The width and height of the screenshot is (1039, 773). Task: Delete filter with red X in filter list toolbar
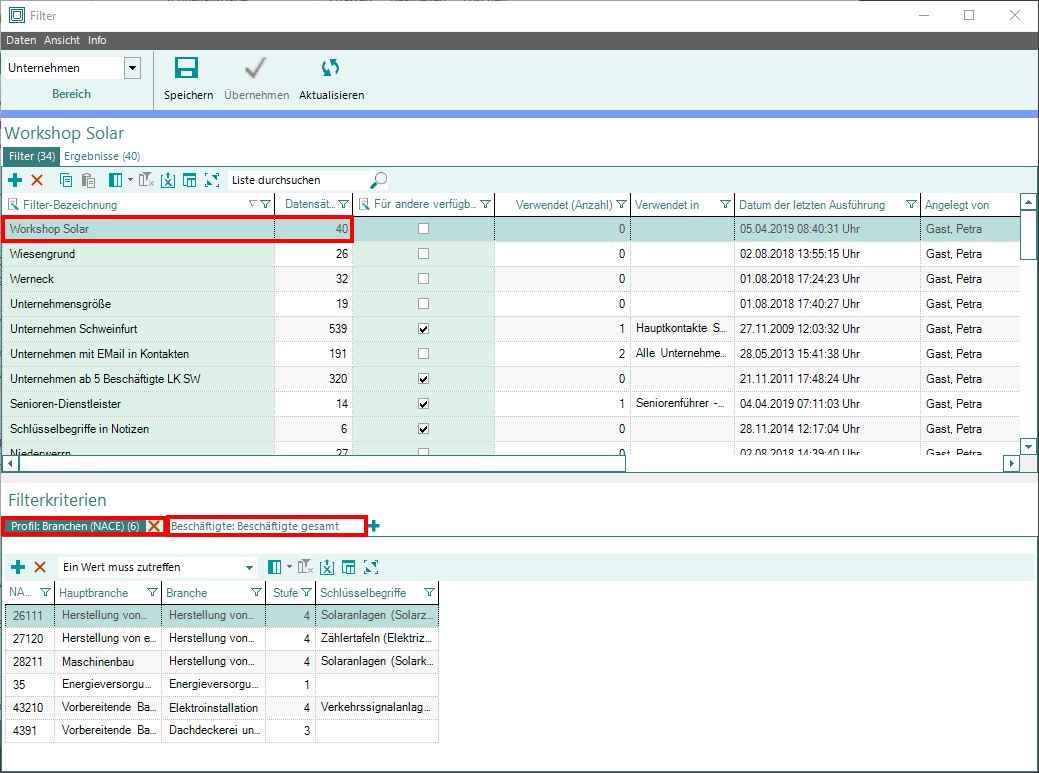(37, 180)
